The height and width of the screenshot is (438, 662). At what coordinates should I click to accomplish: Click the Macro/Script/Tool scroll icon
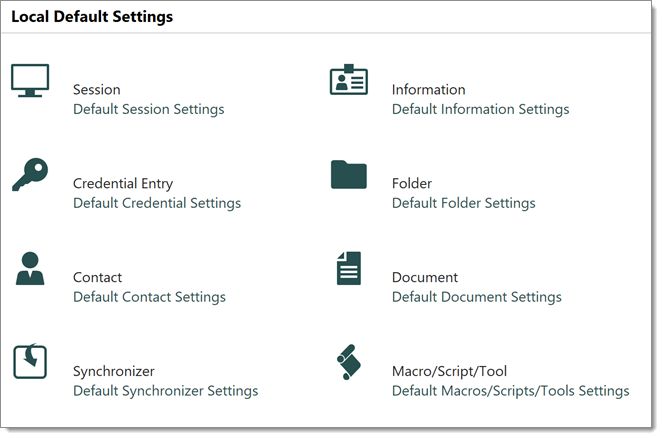pos(348,361)
